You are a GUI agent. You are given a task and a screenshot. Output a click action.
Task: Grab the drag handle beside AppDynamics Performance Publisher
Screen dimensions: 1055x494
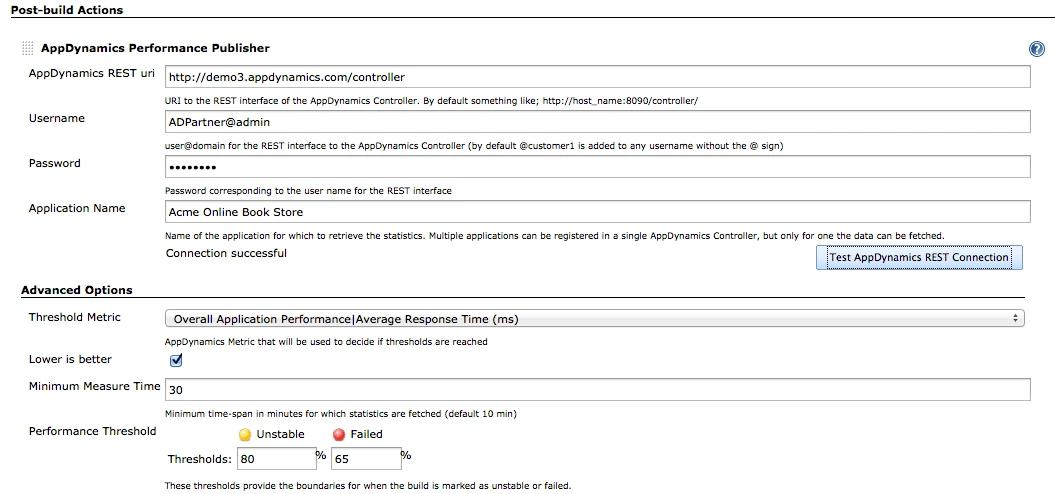(x=28, y=48)
